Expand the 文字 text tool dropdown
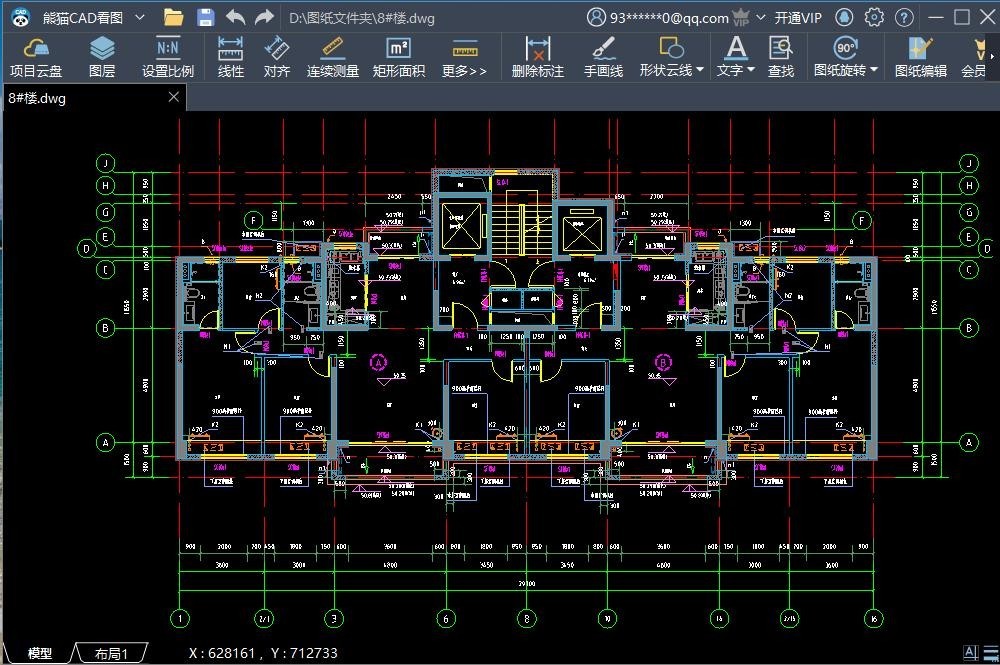This screenshot has height=665, width=1000. point(751,71)
